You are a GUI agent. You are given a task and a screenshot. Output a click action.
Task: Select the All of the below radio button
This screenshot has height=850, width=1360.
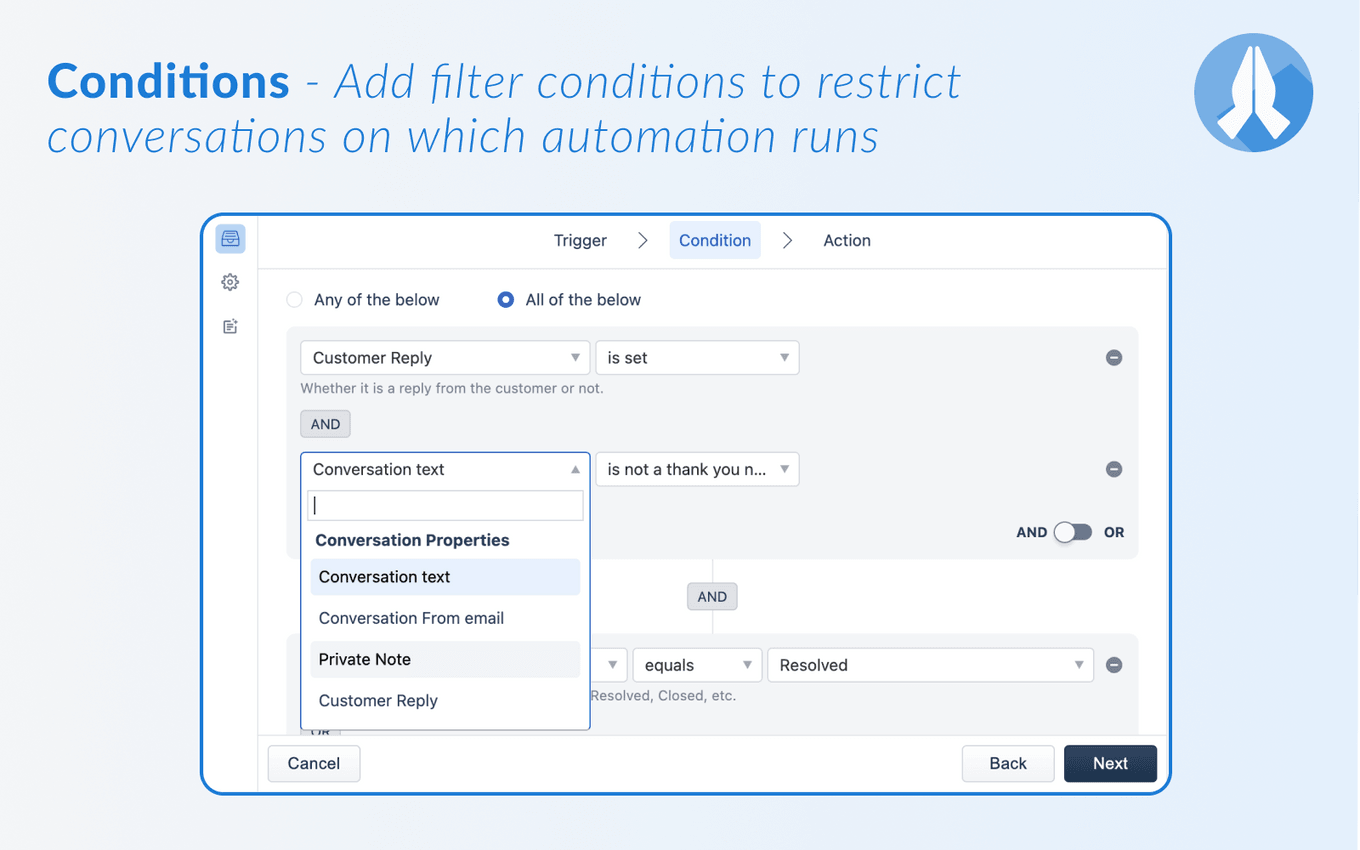(505, 299)
